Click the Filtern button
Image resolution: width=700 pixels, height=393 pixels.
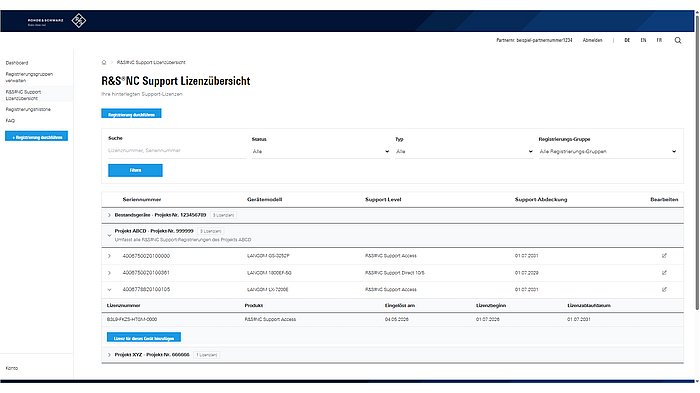(x=135, y=170)
